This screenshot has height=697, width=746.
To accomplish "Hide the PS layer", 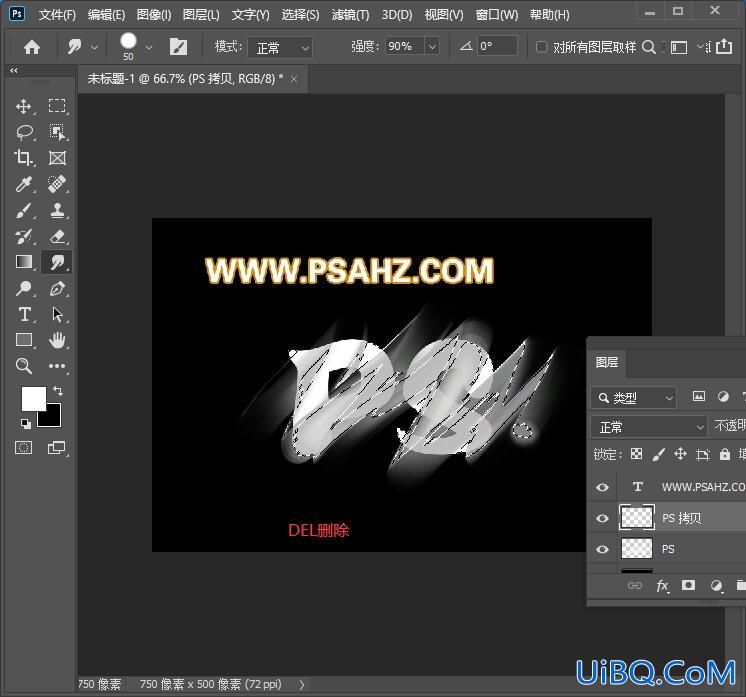I will pos(602,550).
